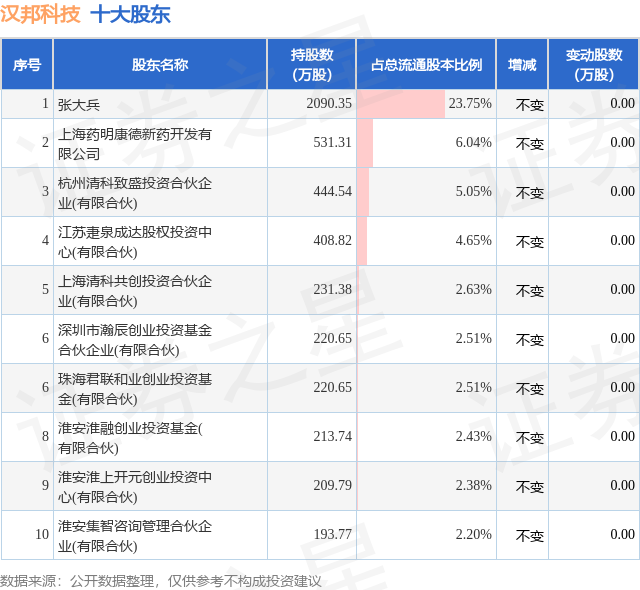
Task: Select 上海药明康德新药开发有限公司 row name
Action: click(134, 144)
